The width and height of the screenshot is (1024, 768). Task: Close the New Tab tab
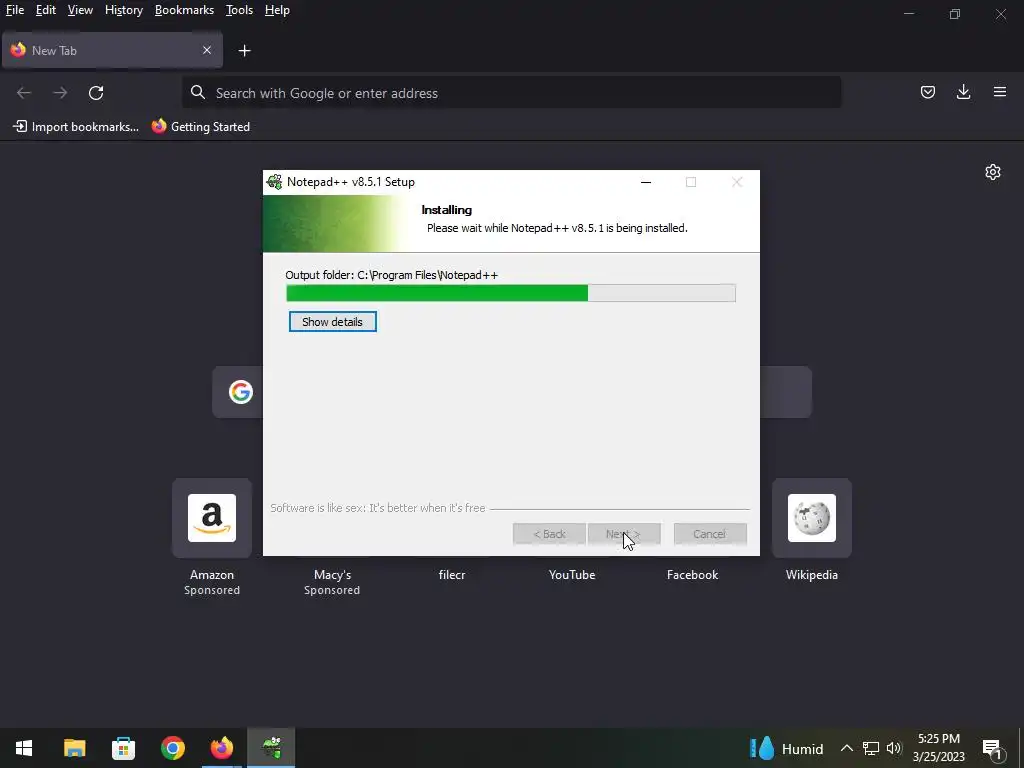point(207,50)
